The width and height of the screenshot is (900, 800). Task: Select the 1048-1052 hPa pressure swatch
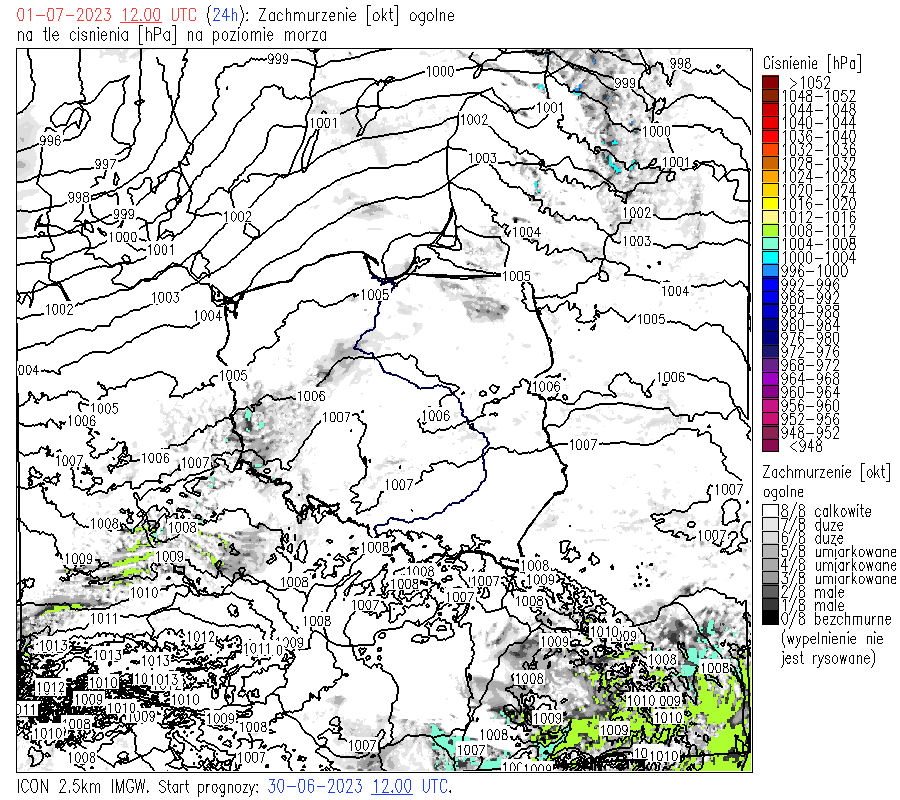click(770, 96)
